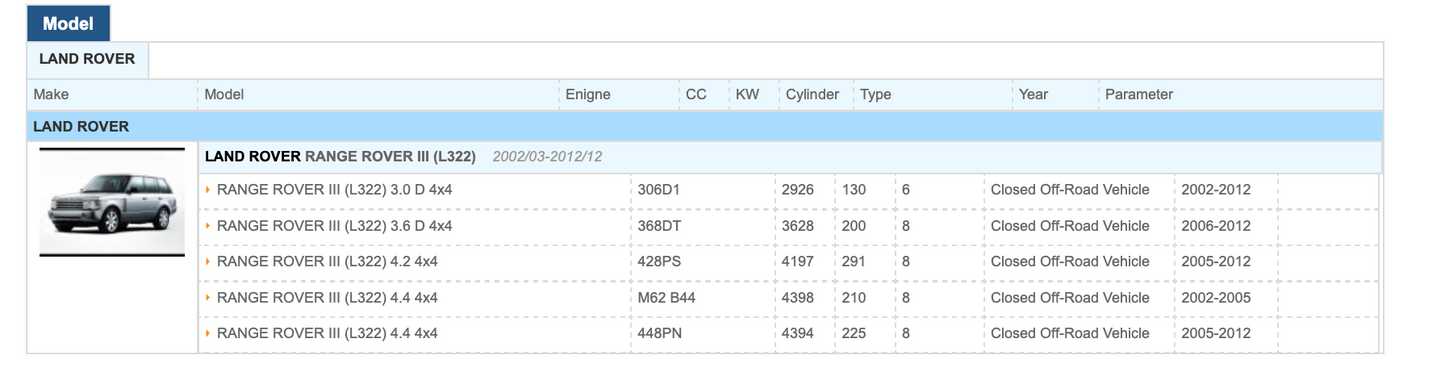The image size is (1445, 368).
Task: Click the LAND ROVER blue group row
Action: pyautogui.click(x=705, y=127)
